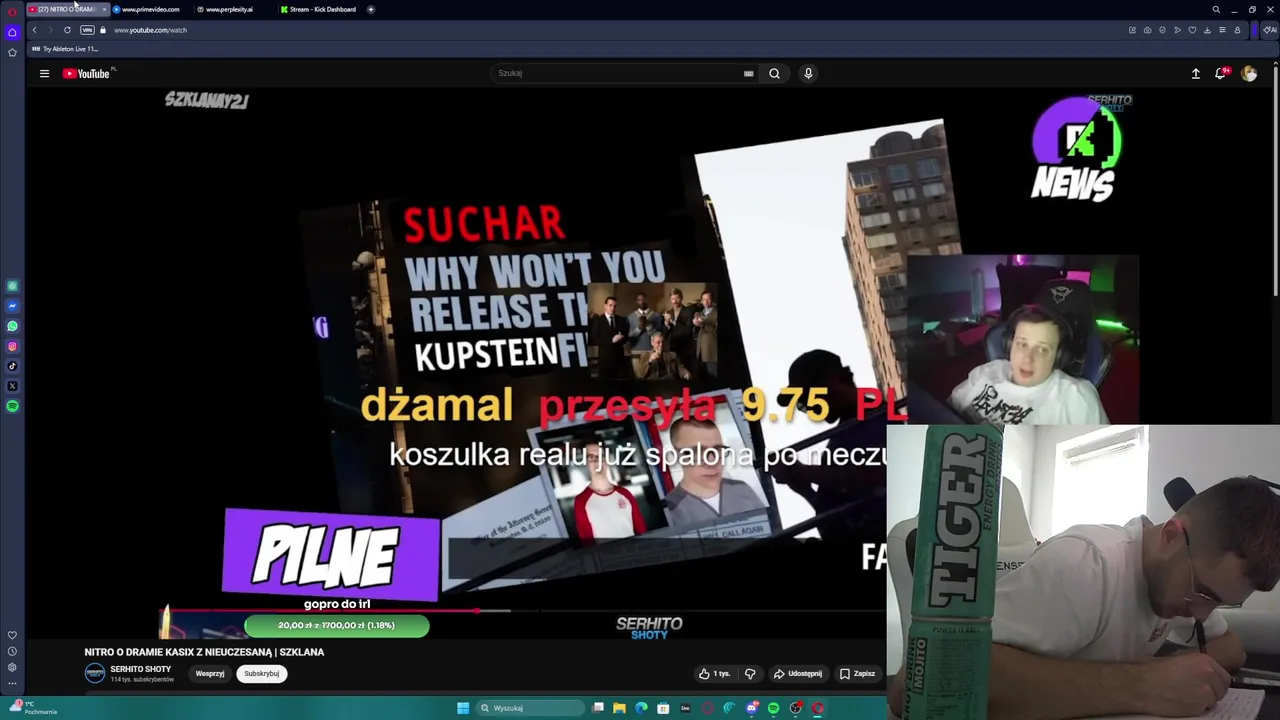Open Instagram in the sidebar

[12, 346]
